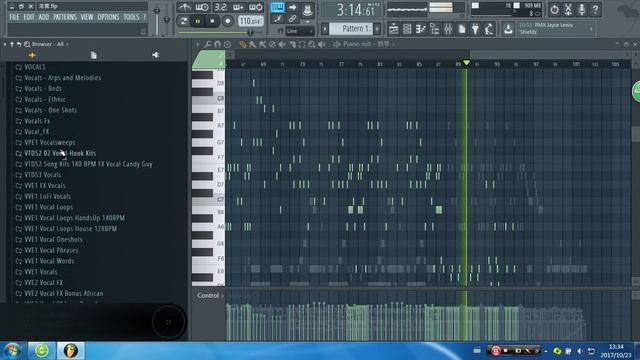Open the help question mark icon
Screen dimensions: 640x360
tap(596, 9)
